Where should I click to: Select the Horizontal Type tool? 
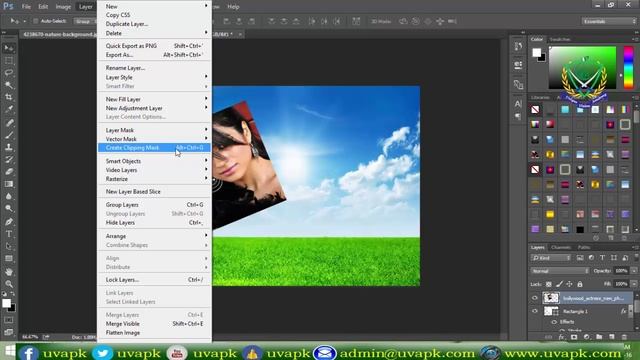[9, 234]
